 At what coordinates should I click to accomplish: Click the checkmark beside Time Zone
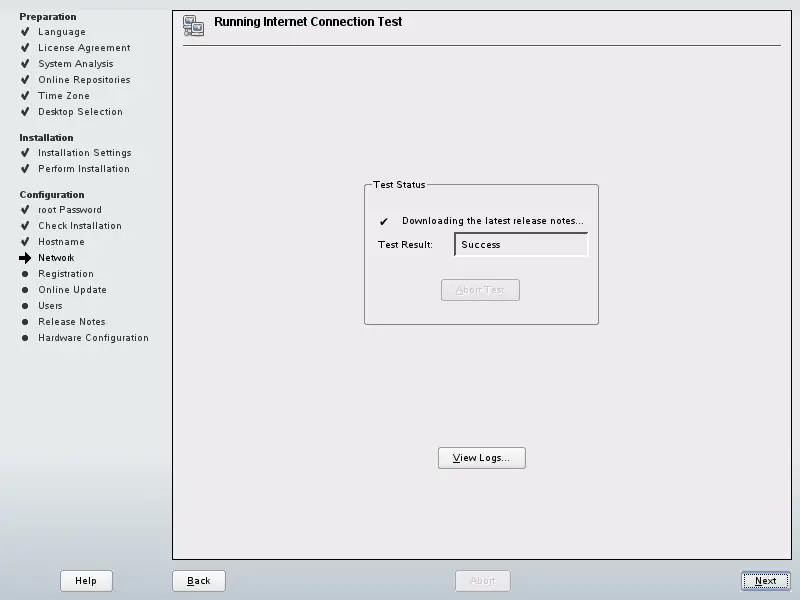(25, 95)
